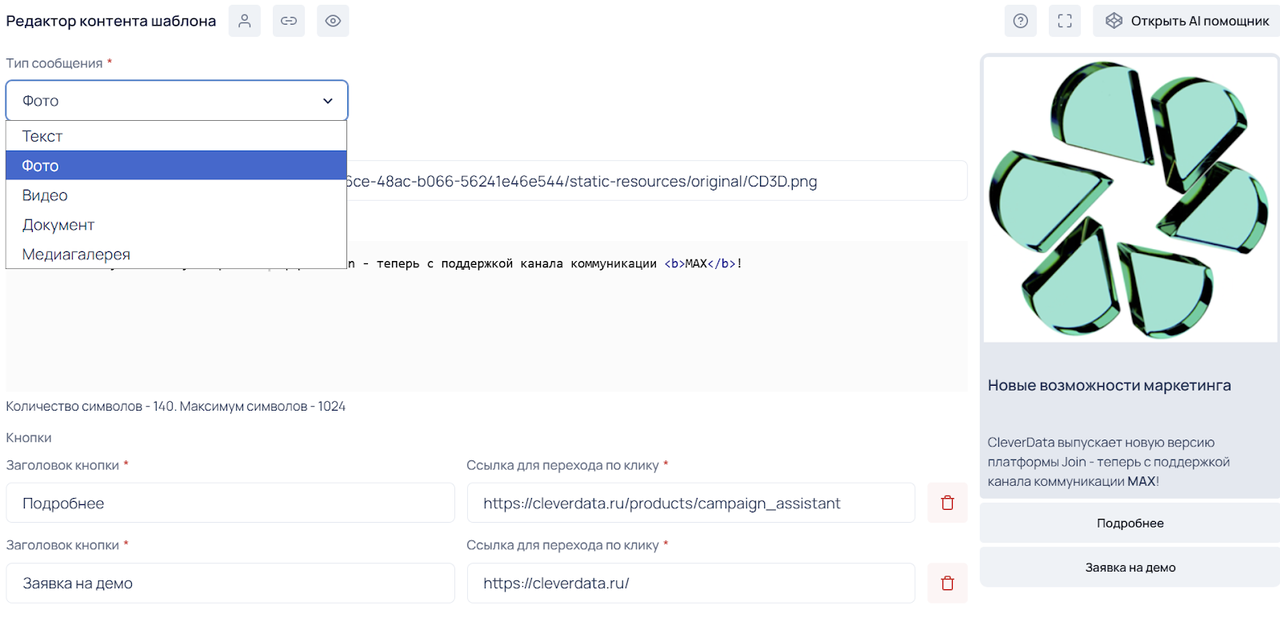1280x618 pixels.
Task: Click the Заявка на демо preview button
Action: (1130, 567)
